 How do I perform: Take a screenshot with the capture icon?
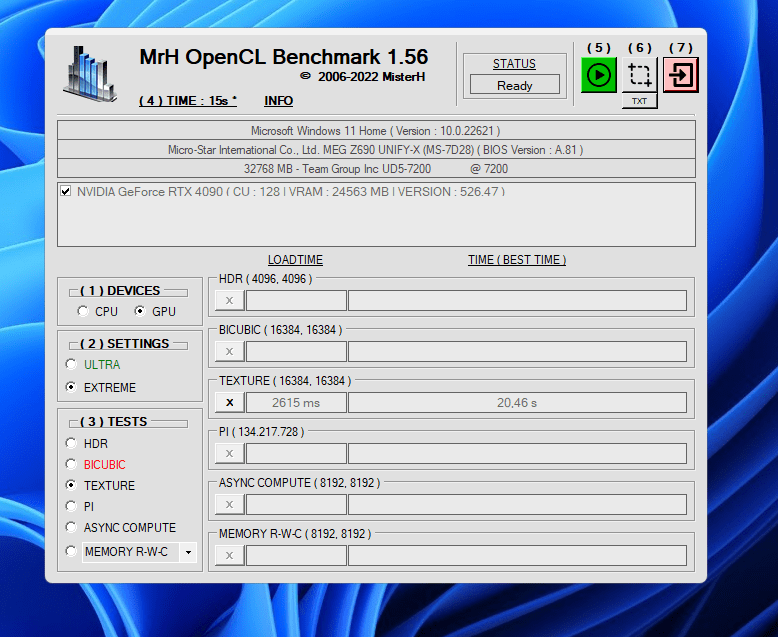[640, 75]
